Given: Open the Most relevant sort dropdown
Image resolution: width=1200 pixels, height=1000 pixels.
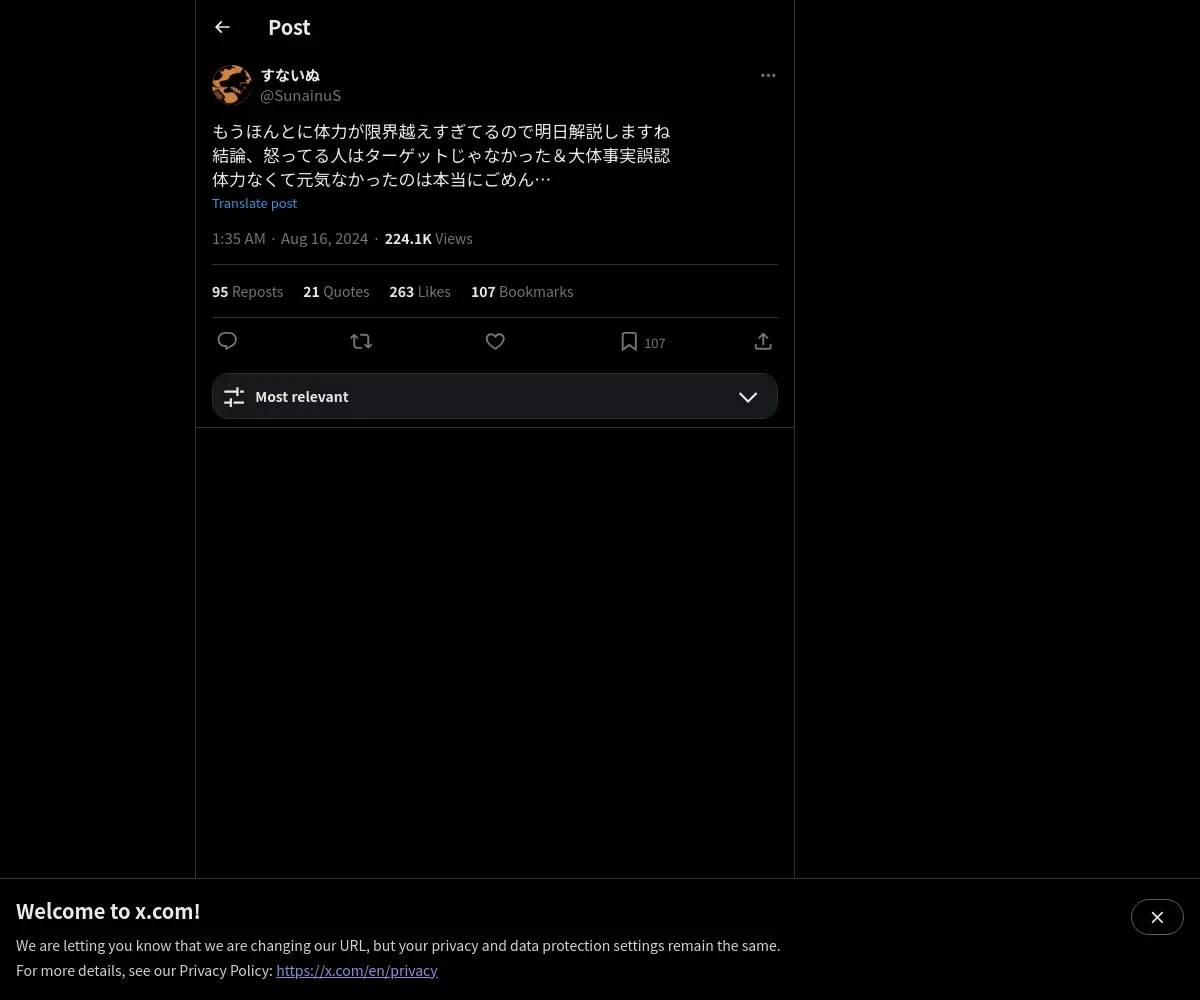Looking at the screenshot, I should coord(495,396).
